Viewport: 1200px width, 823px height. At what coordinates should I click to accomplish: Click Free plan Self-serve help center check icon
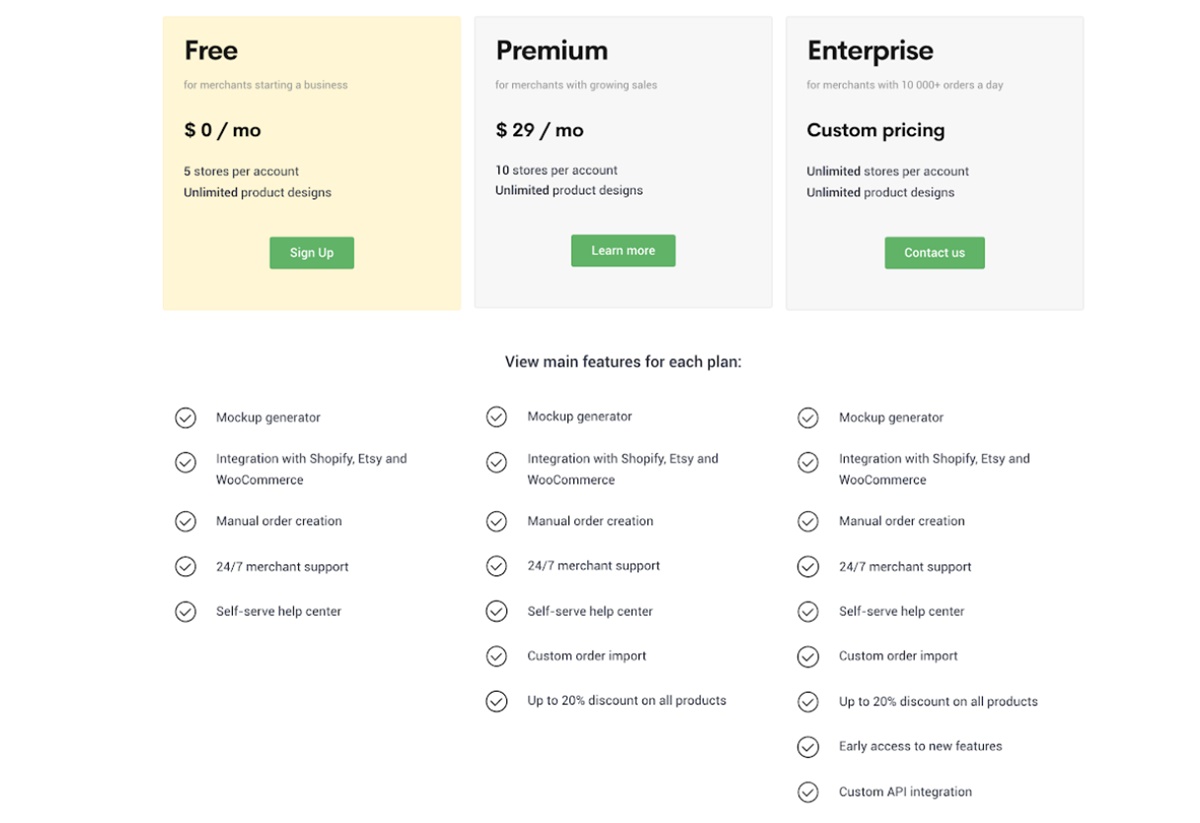pyautogui.click(x=185, y=611)
